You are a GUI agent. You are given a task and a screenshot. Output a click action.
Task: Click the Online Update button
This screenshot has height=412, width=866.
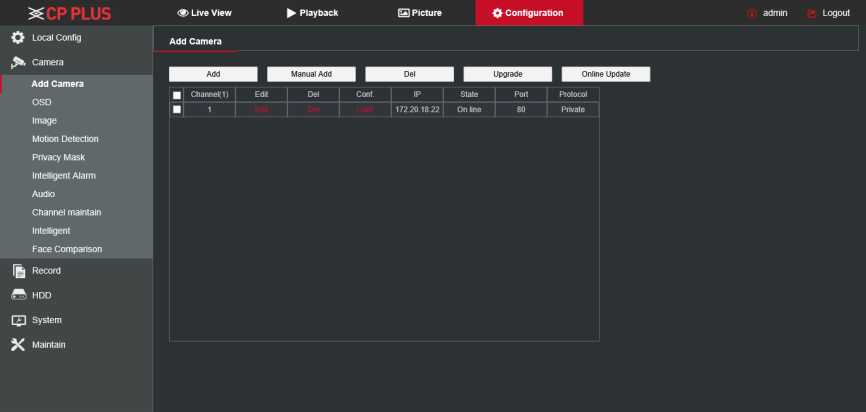606,74
